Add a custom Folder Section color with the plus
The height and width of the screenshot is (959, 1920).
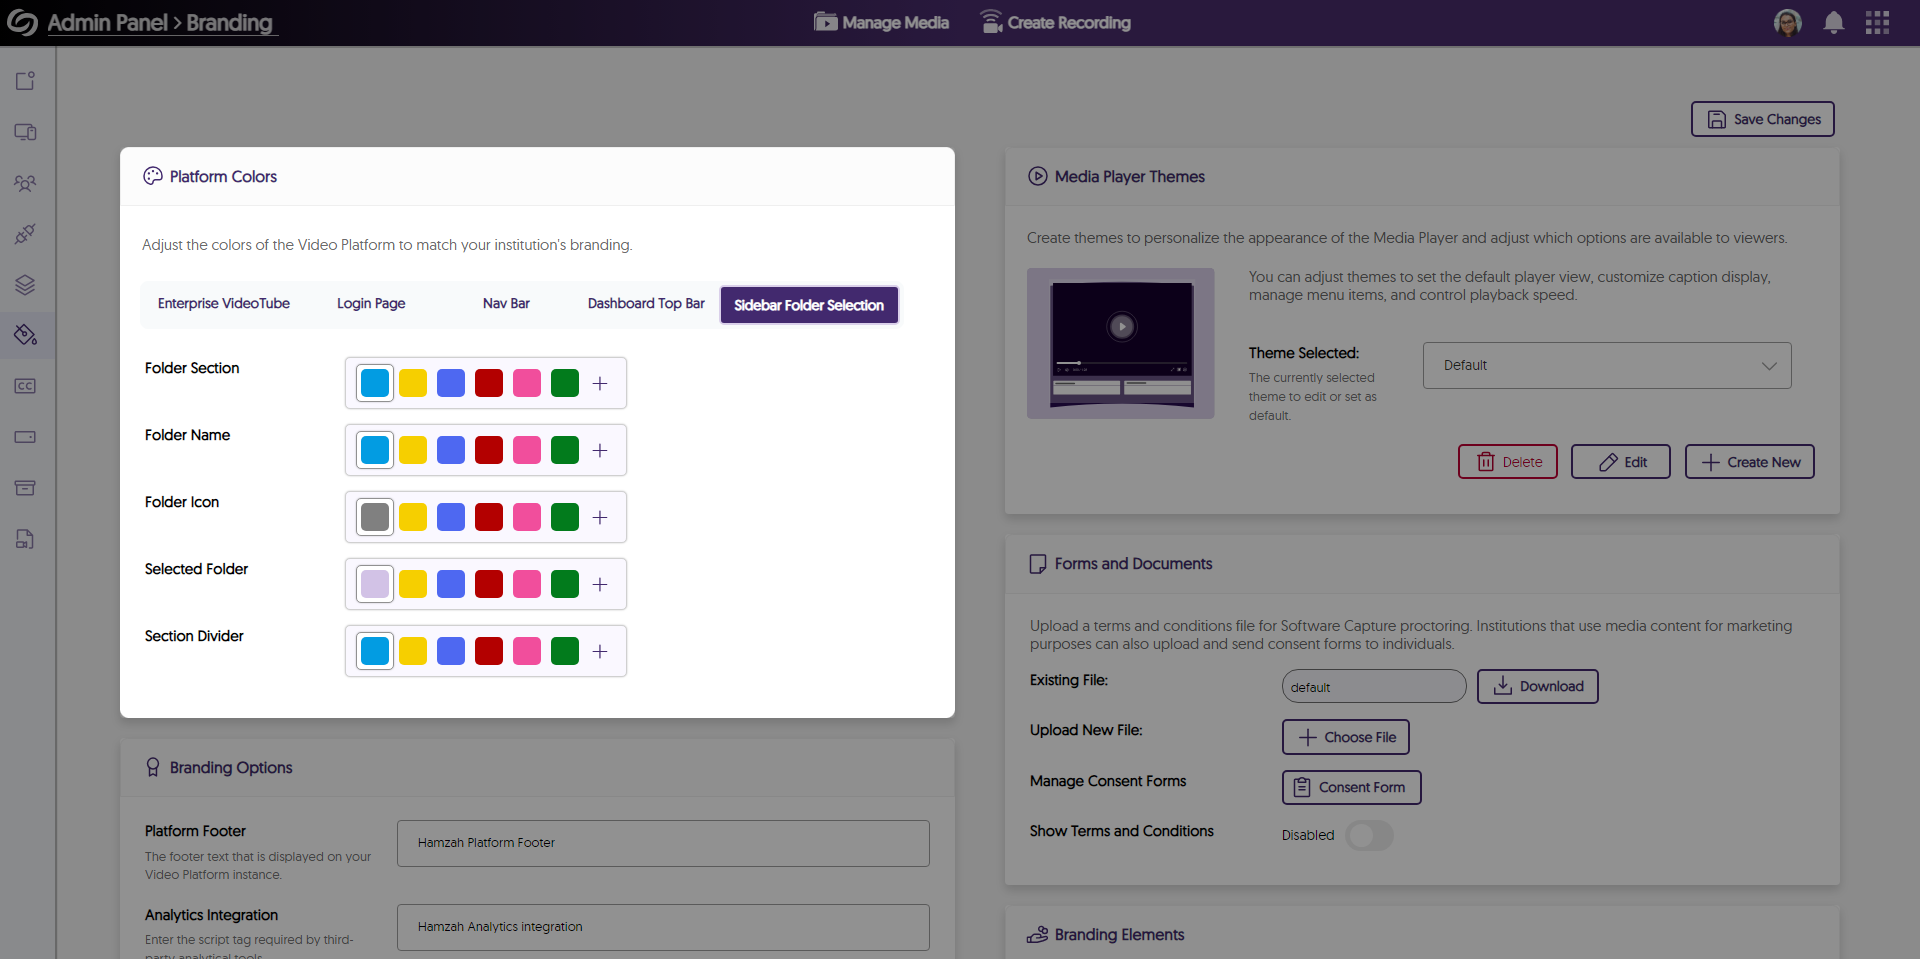(600, 383)
